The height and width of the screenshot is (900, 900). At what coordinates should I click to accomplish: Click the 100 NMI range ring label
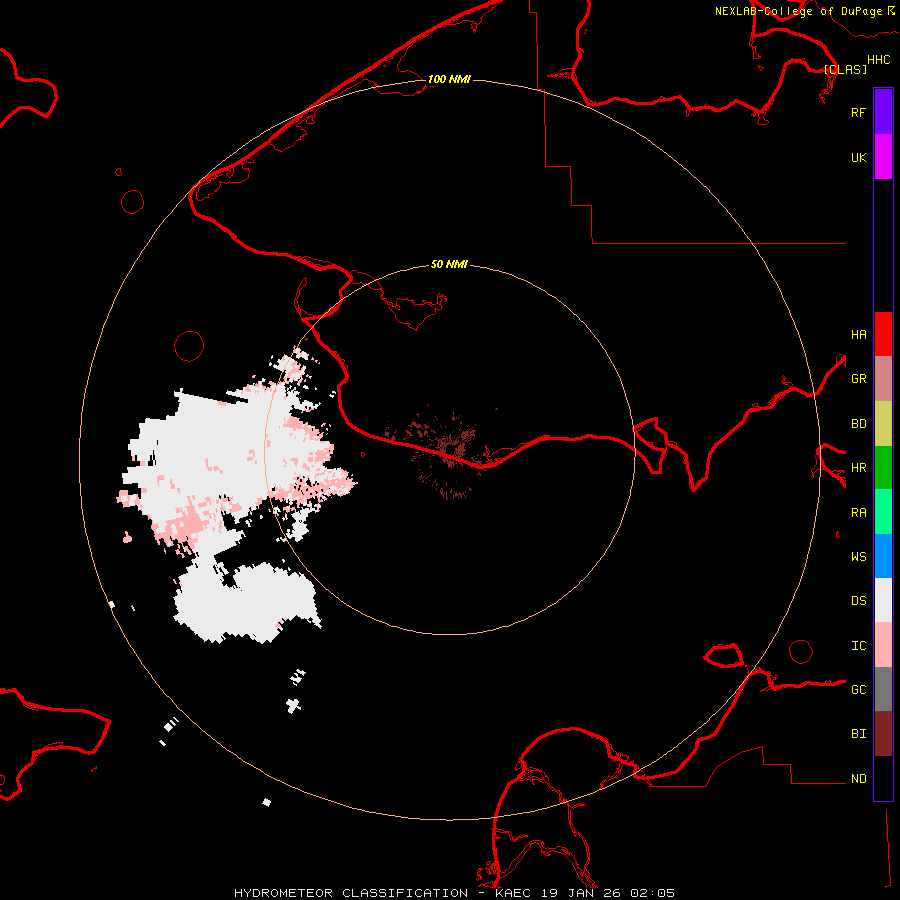click(449, 79)
